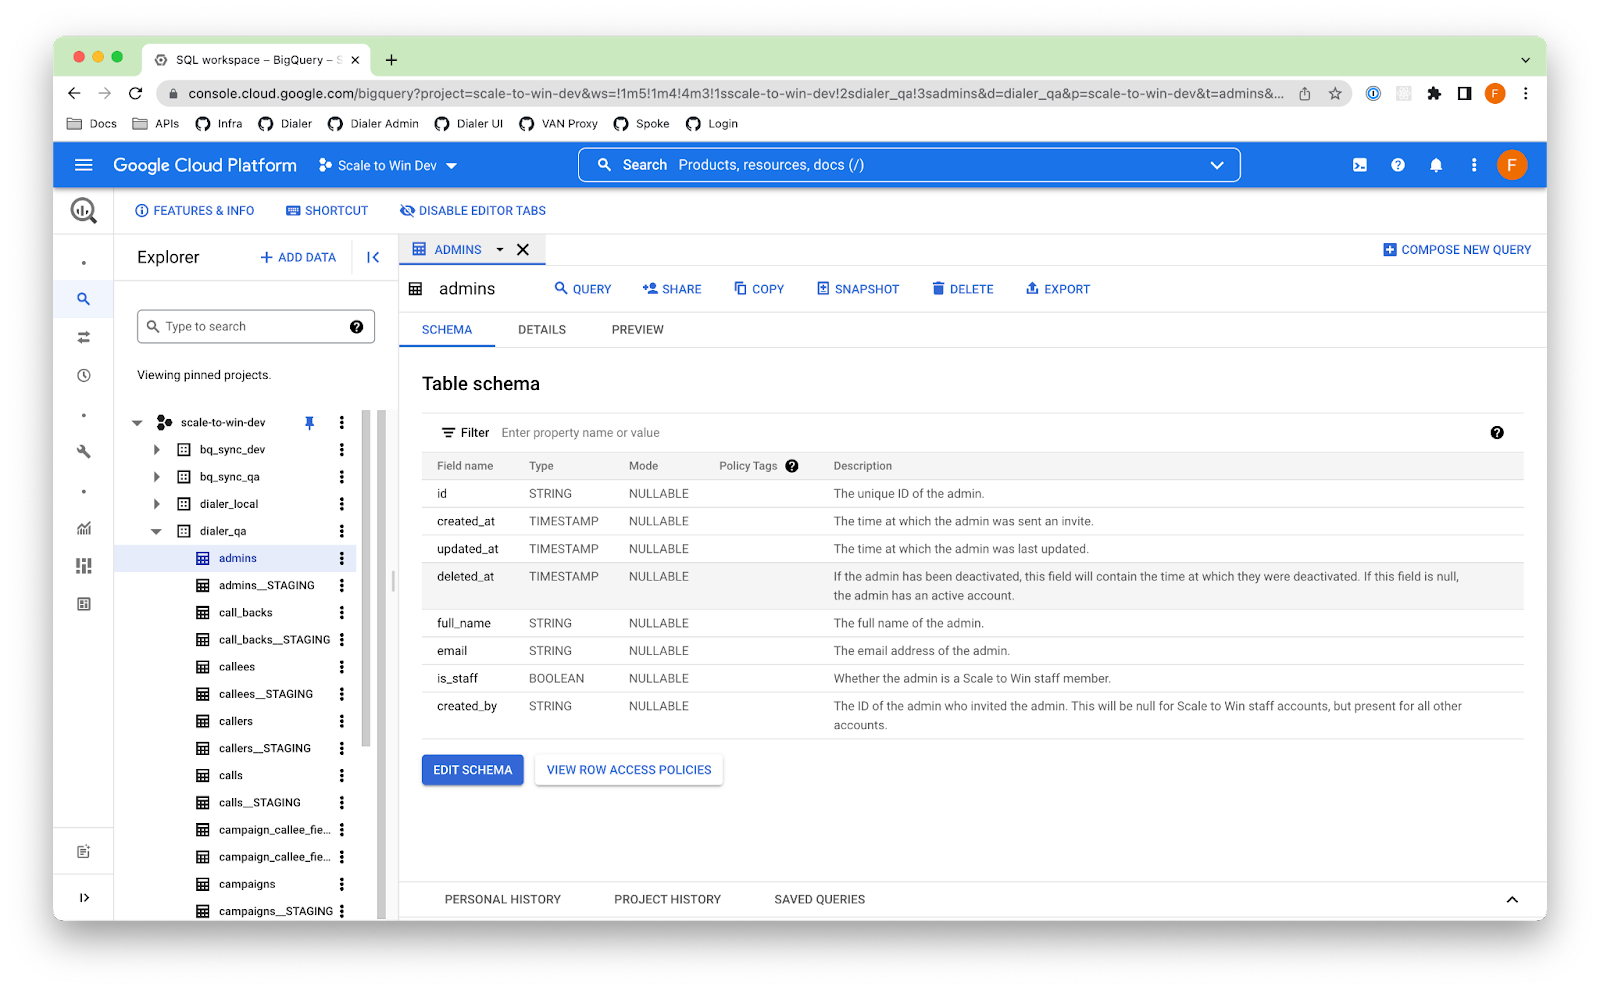Open the SHORTCUT link

[327, 211]
